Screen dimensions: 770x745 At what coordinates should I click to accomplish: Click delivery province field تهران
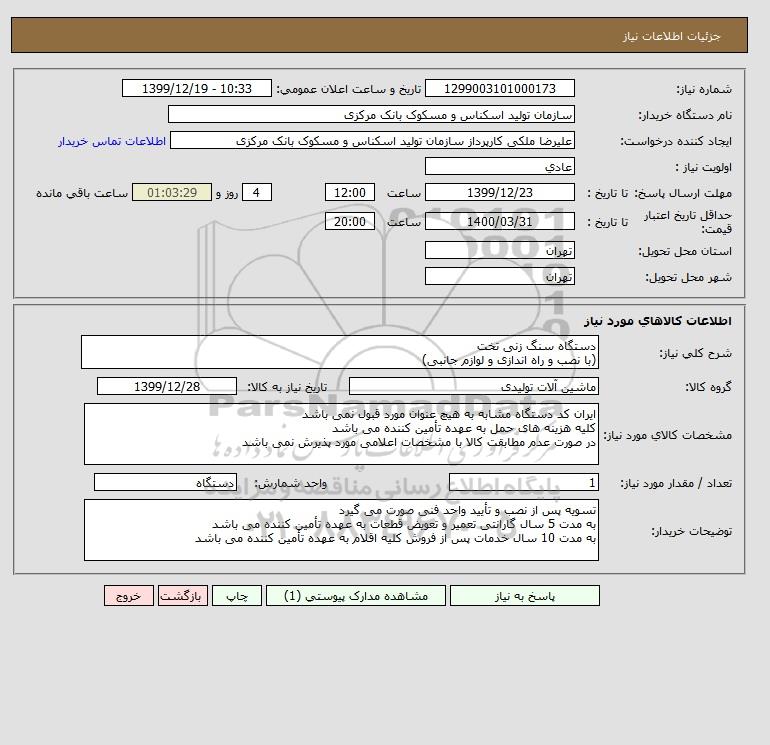[x=499, y=250]
